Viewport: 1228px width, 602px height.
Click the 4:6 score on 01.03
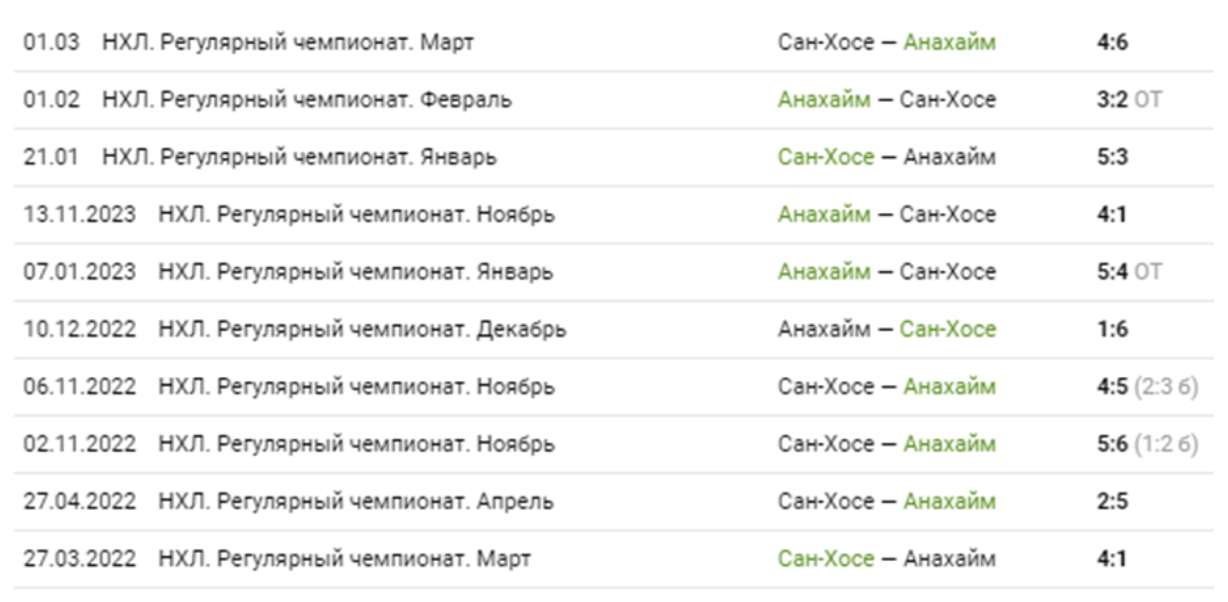coord(1112,43)
